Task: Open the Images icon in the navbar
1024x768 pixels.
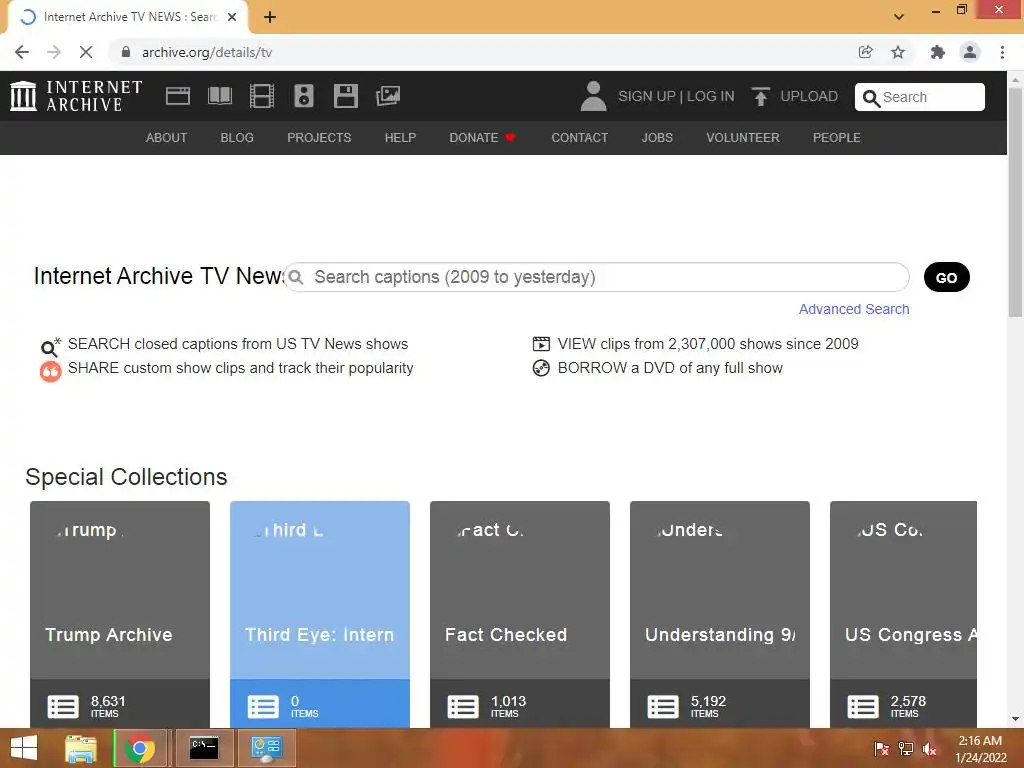Action: pos(388,96)
